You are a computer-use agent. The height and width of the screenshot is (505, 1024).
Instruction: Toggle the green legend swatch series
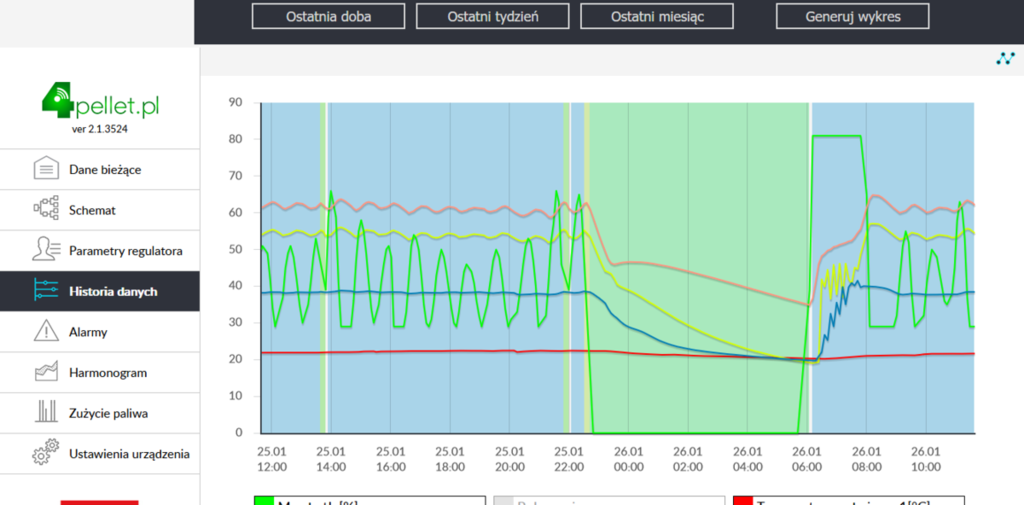pyautogui.click(x=264, y=501)
